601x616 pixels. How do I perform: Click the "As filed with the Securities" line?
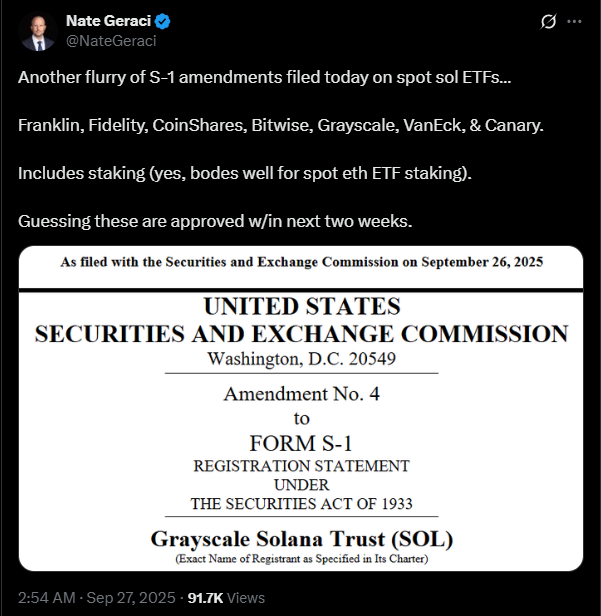coord(301,262)
